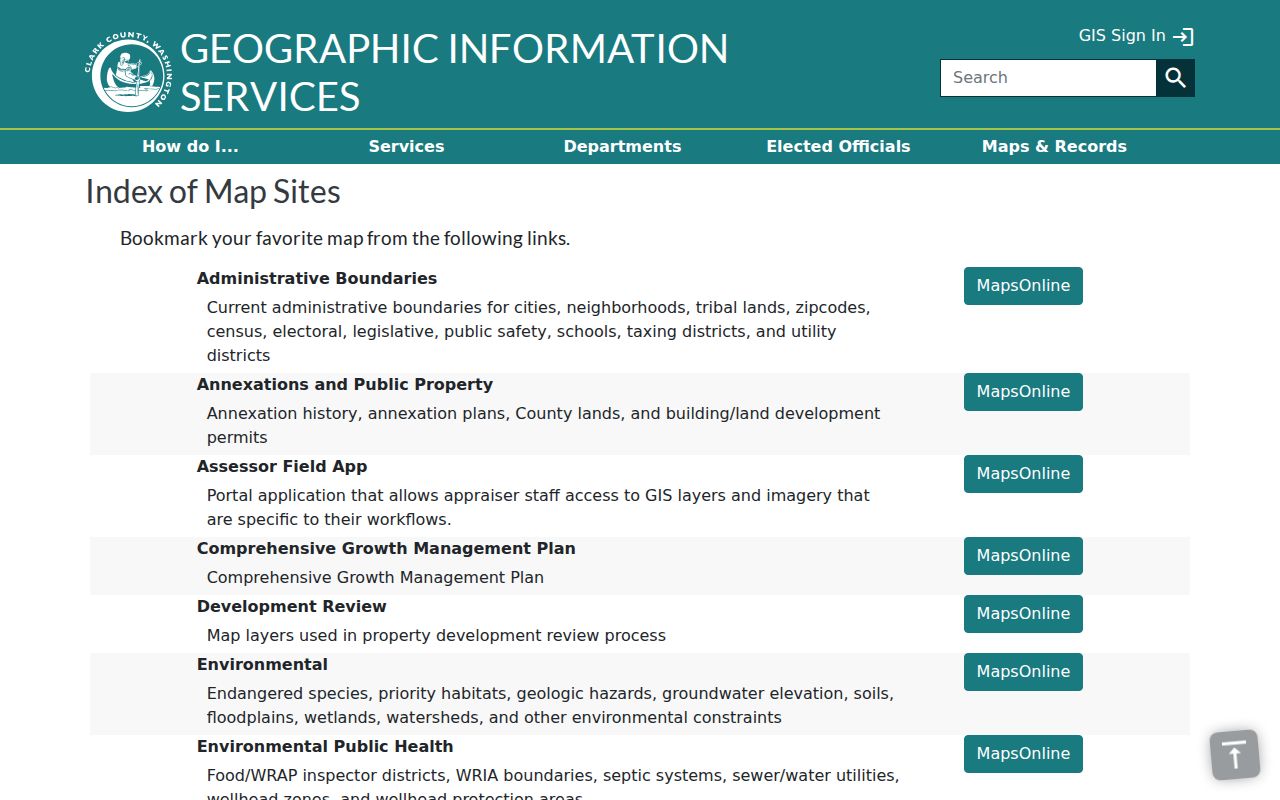Select the Development Review heading
Viewport: 1280px width, 800px height.
[292, 606]
